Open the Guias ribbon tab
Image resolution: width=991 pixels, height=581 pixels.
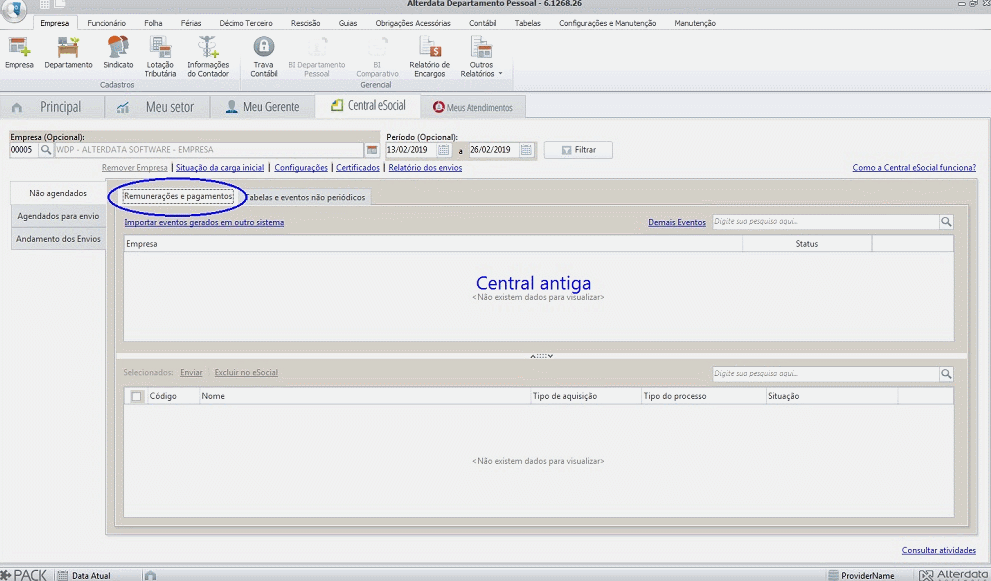click(348, 23)
